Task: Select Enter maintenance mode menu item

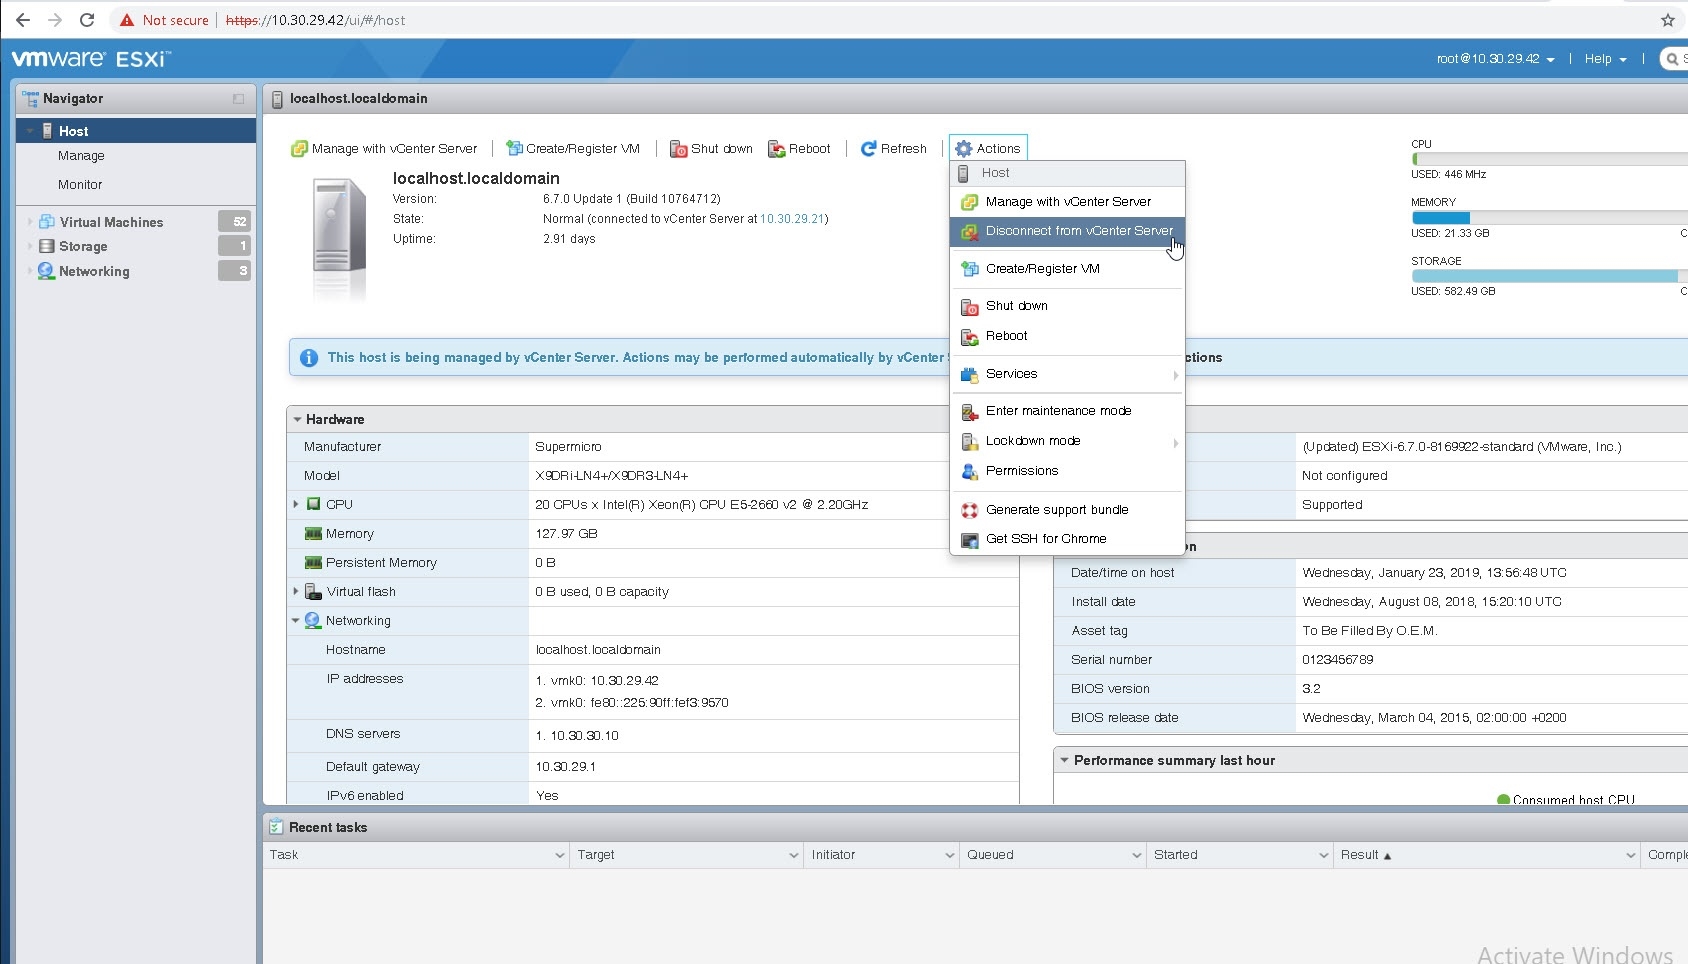Action: point(1058,411)
